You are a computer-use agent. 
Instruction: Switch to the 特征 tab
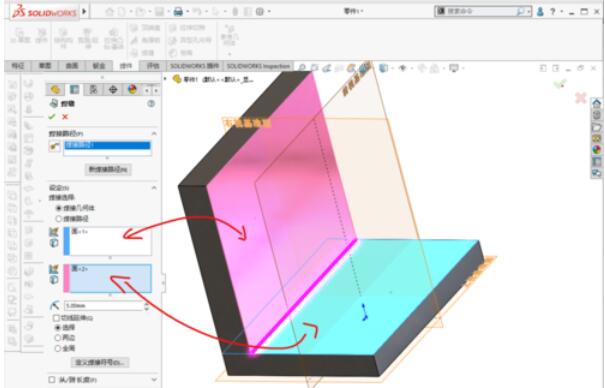click(x=18, y=66)
